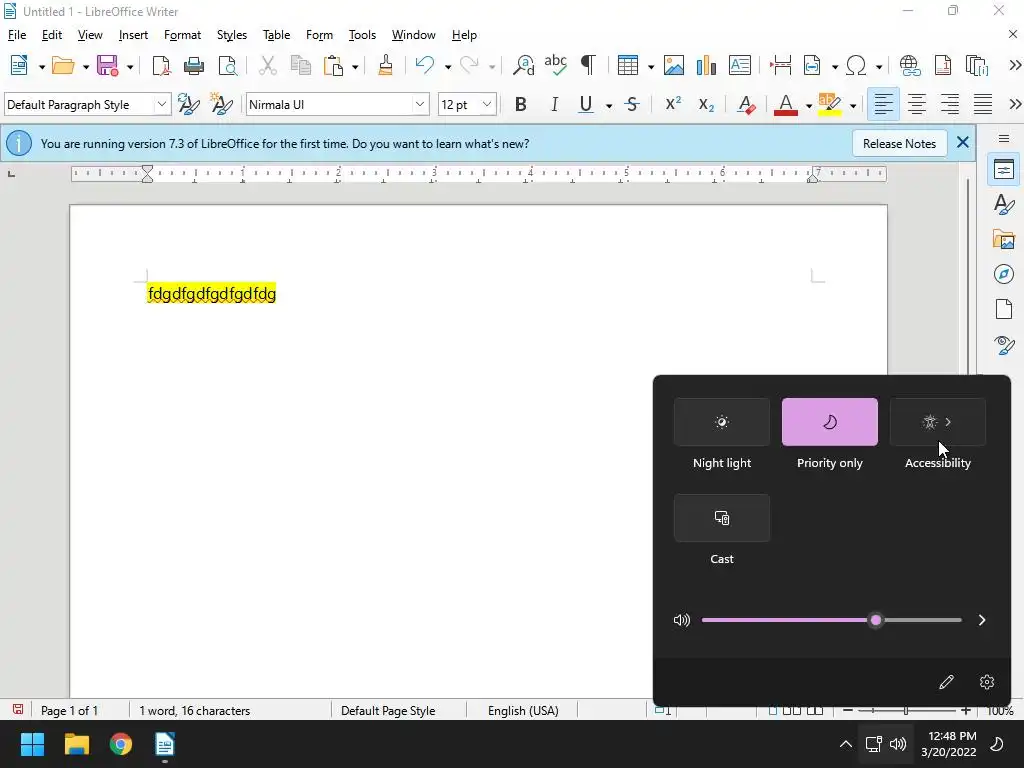This screenshot has height=768, width=1024.
Task: Click the Cast quick setting button
Action: [722, 518]
